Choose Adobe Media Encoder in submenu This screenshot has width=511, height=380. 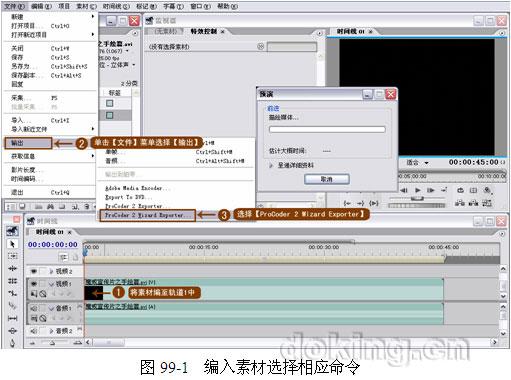(x=137, y=188)
